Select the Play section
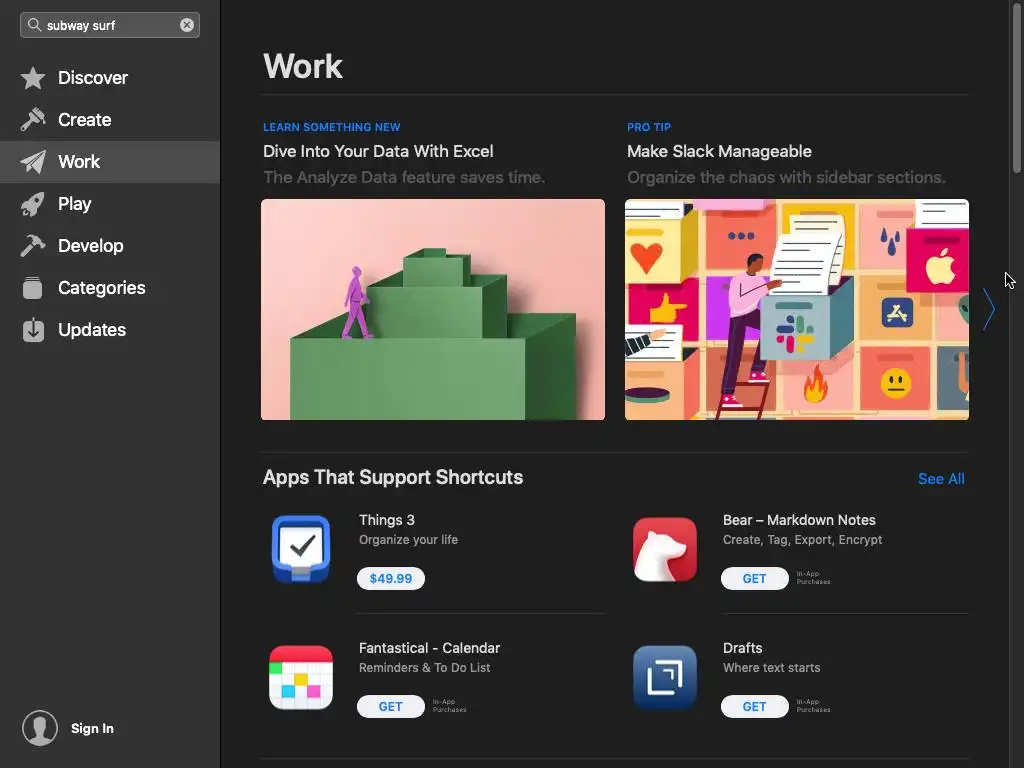The height and width of the screenshot is (768, 1024). pos(110,204)
